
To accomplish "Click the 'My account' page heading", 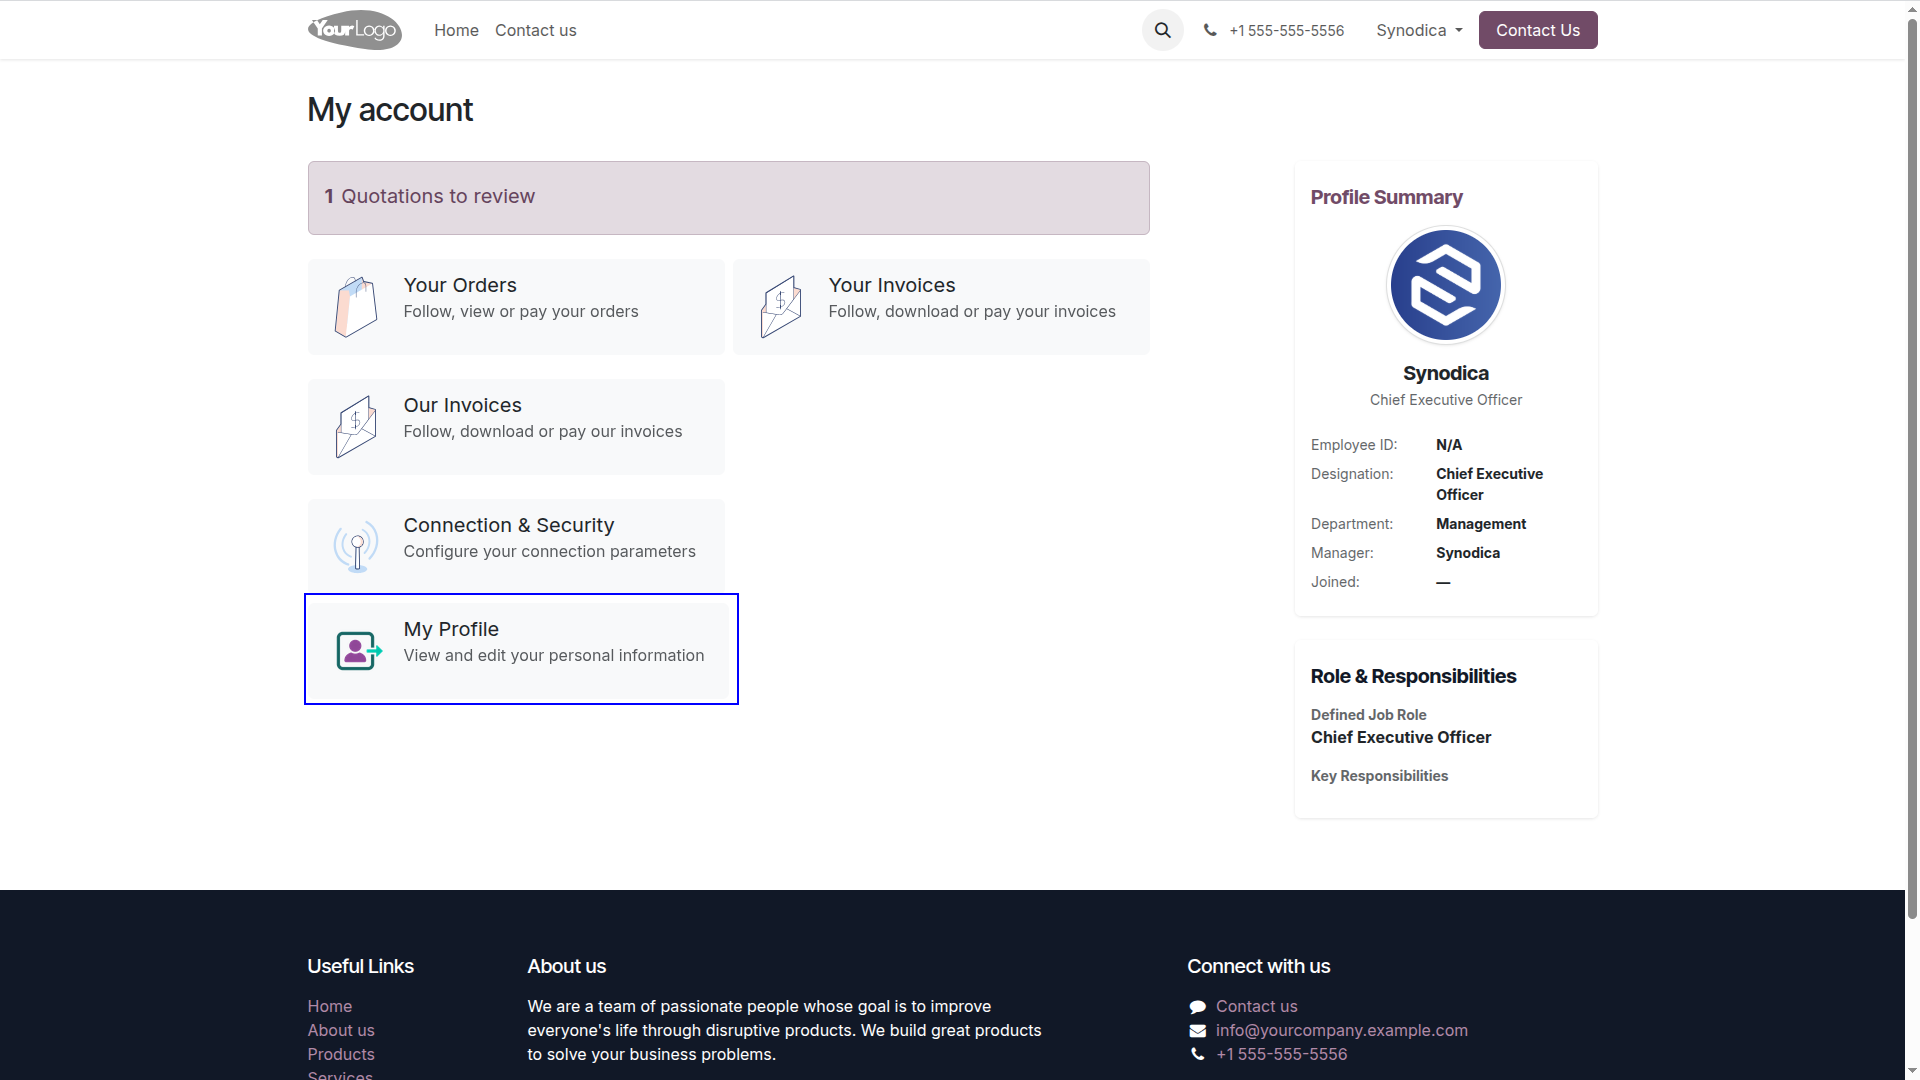I will [390, 110].
